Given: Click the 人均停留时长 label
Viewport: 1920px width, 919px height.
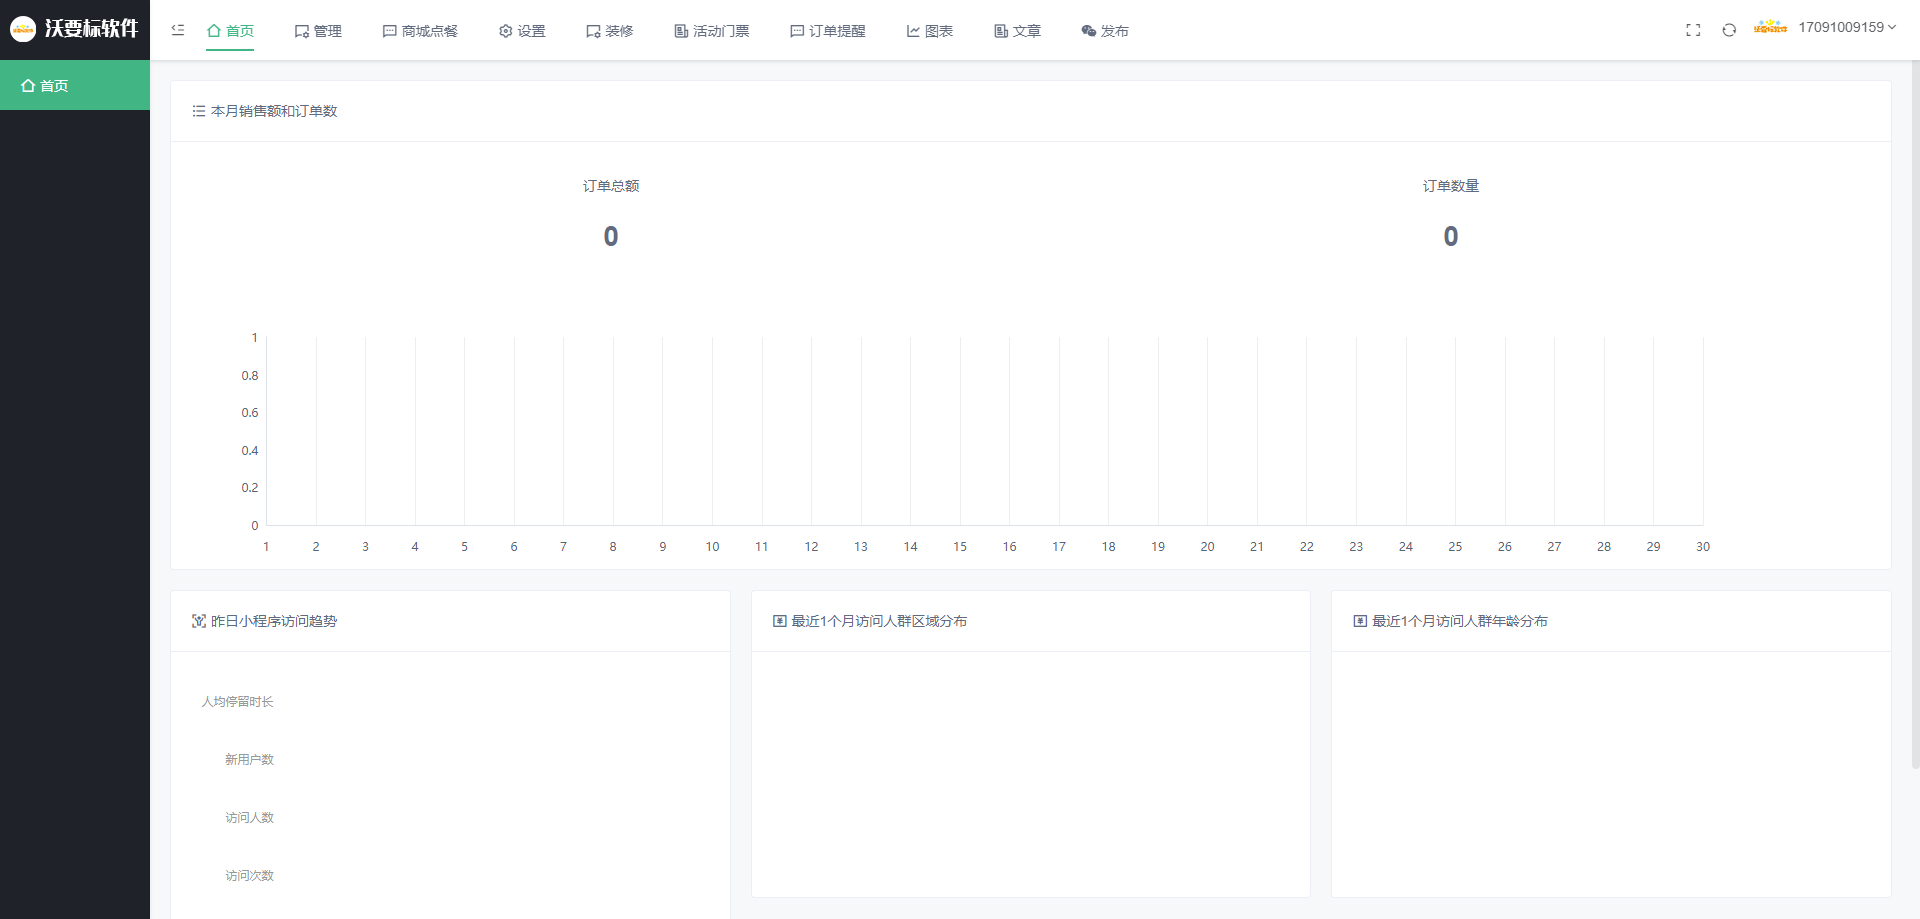Looking at the screenshot, I should (x=237, y=702).
